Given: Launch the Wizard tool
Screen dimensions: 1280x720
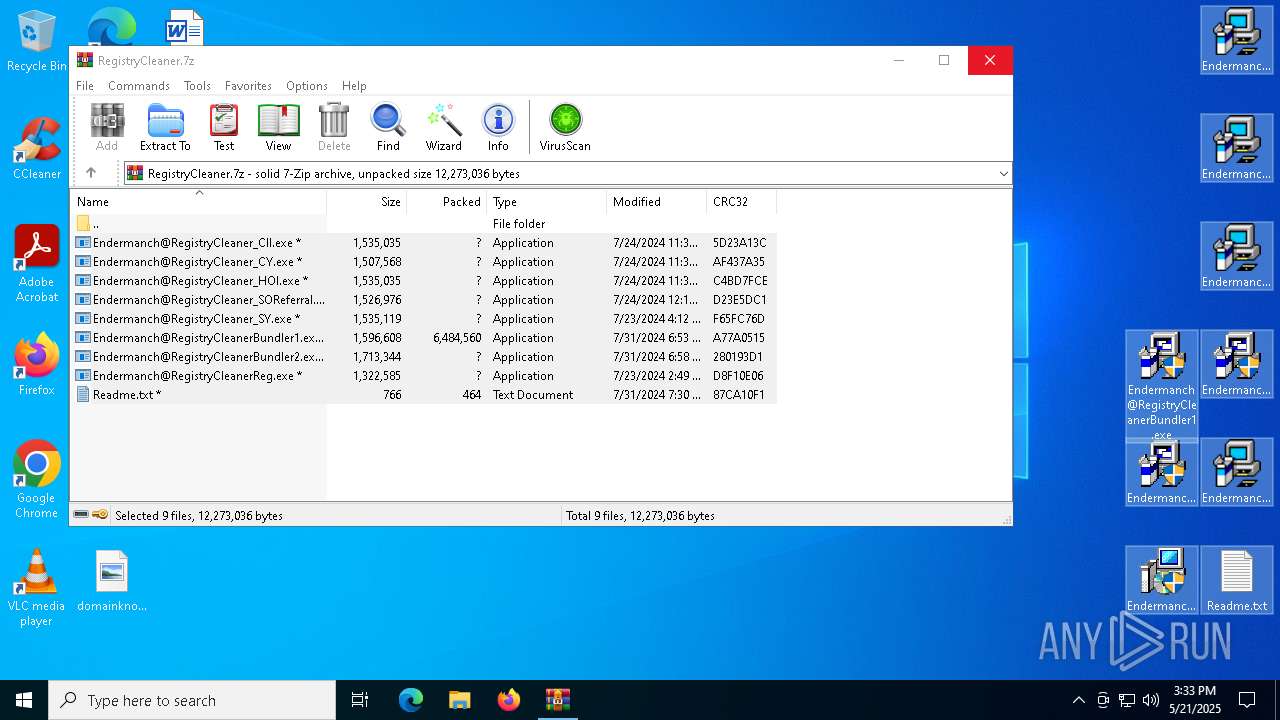Looking at the screenshot, I should [443, 127].
